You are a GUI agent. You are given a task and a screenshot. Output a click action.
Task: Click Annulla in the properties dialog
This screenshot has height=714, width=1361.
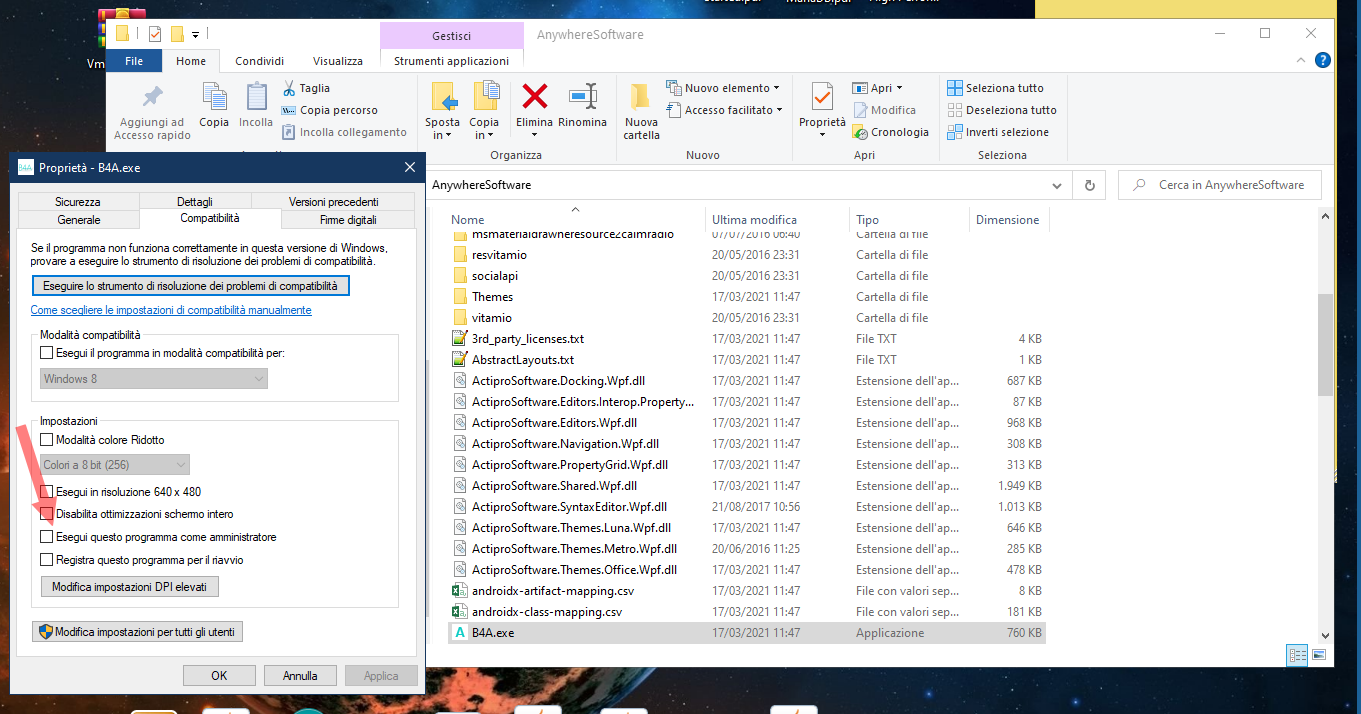(300, 676)
